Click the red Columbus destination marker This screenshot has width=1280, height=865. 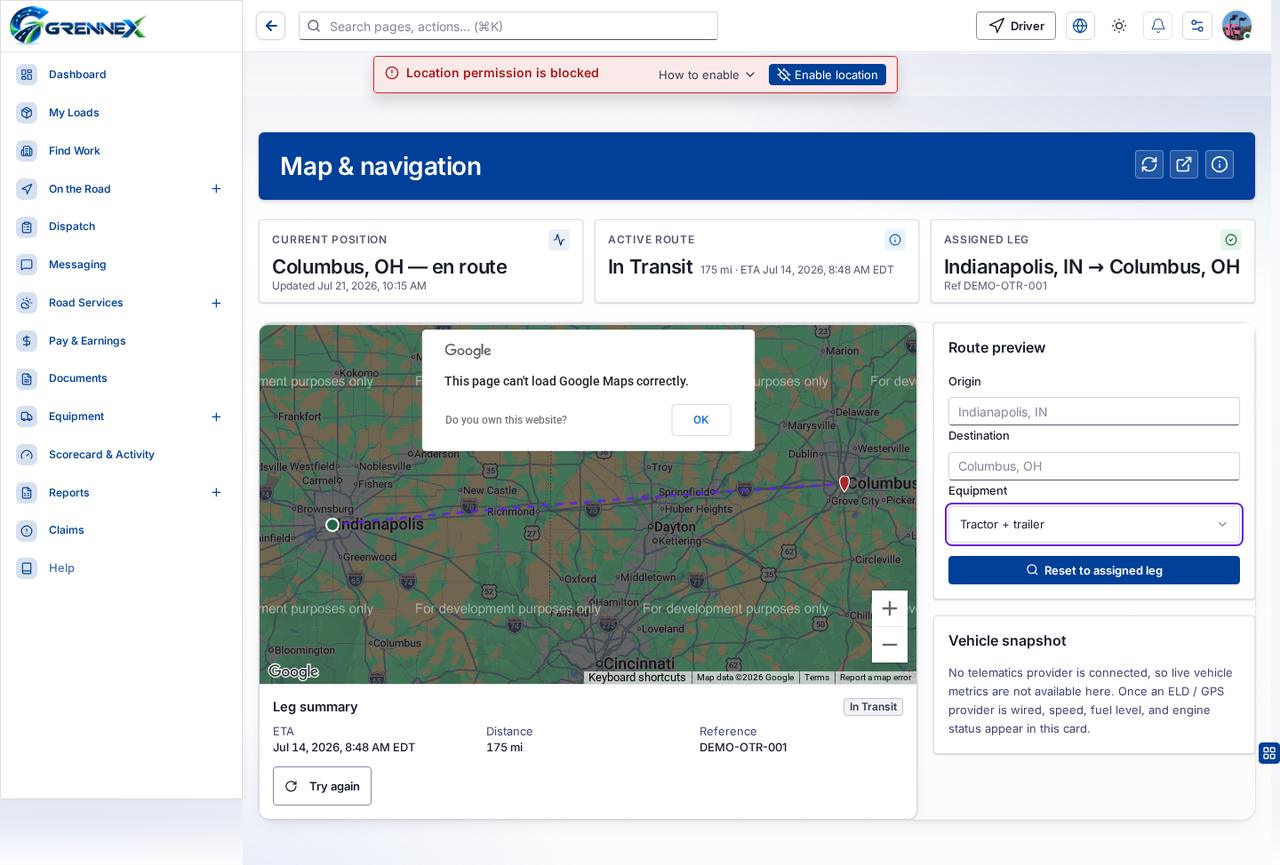point(844,484)
